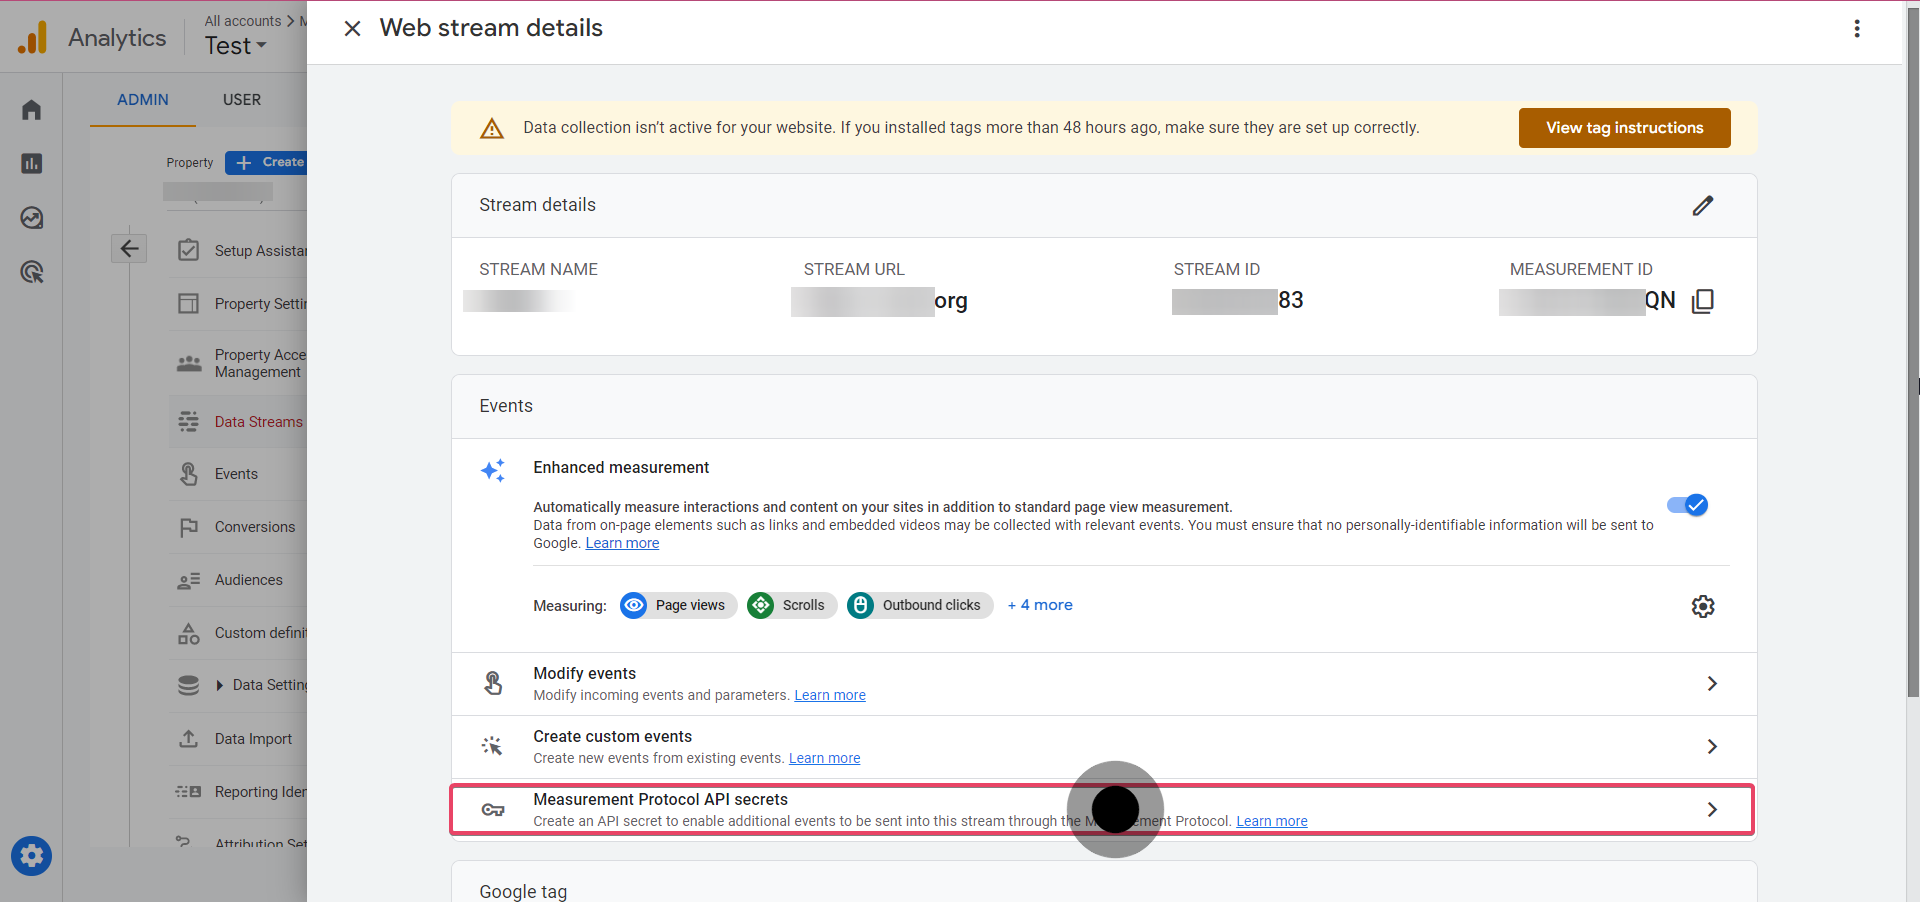Click the Outbound clicks chip
This screenshot has width=1920, height=902.
pos(920,605)
